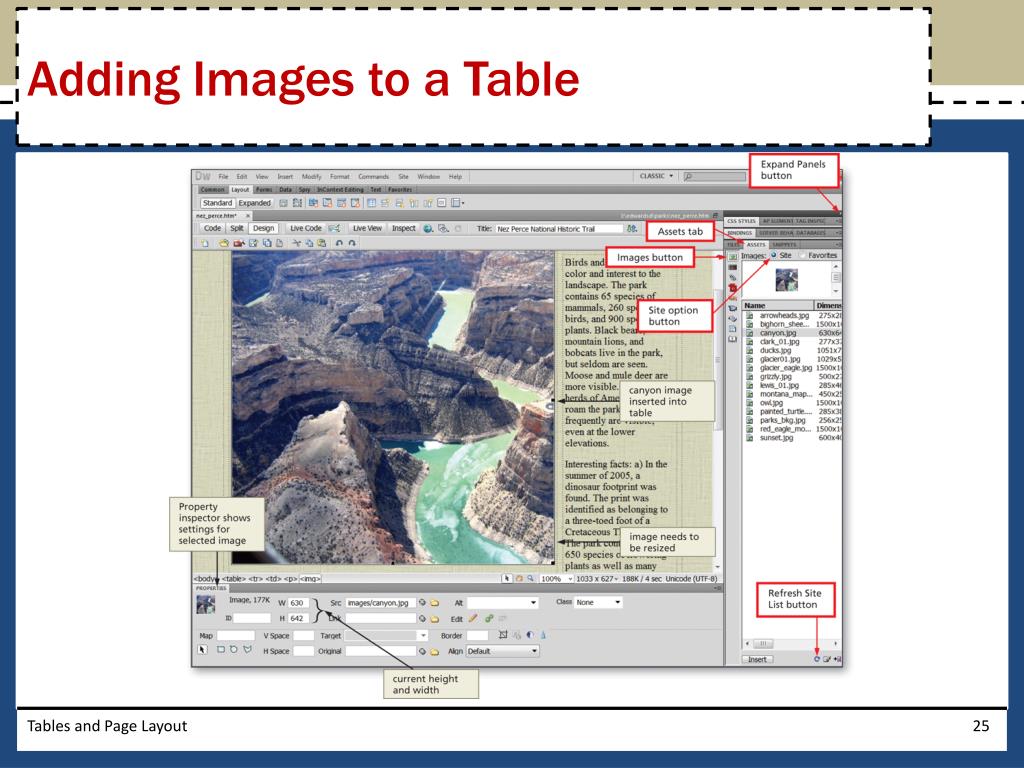Select the pointer hotspot tool
1024x768 pixels.
click(x=202, y=650)
